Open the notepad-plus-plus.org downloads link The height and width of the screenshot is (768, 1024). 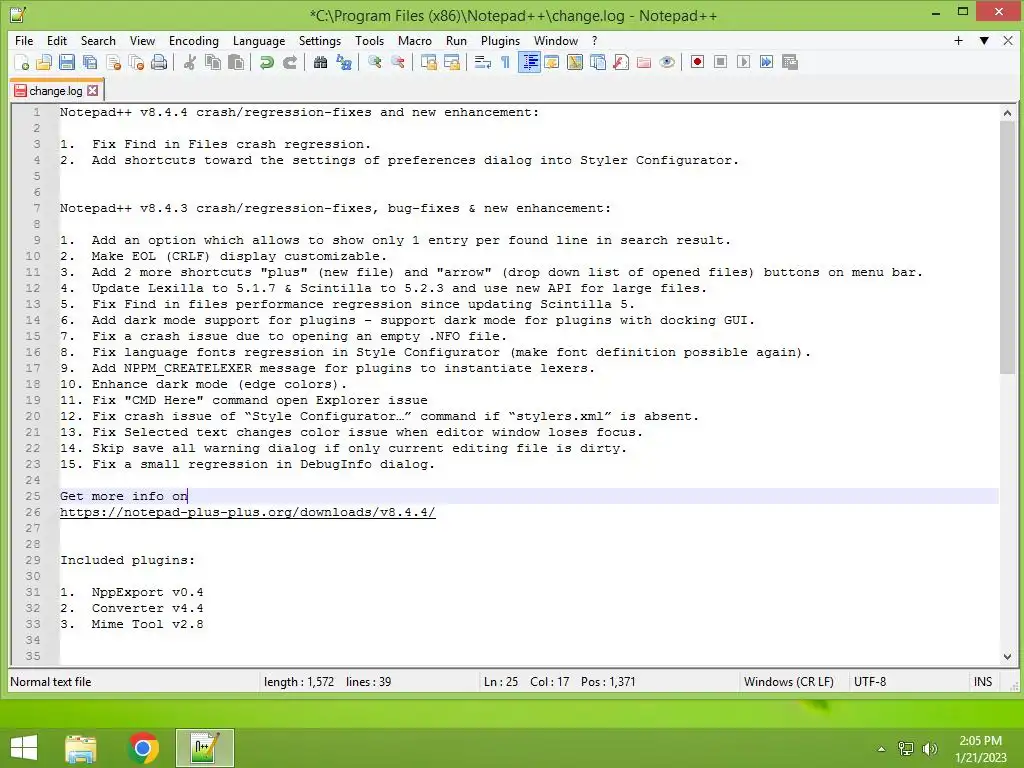click(x=248, y=512)
